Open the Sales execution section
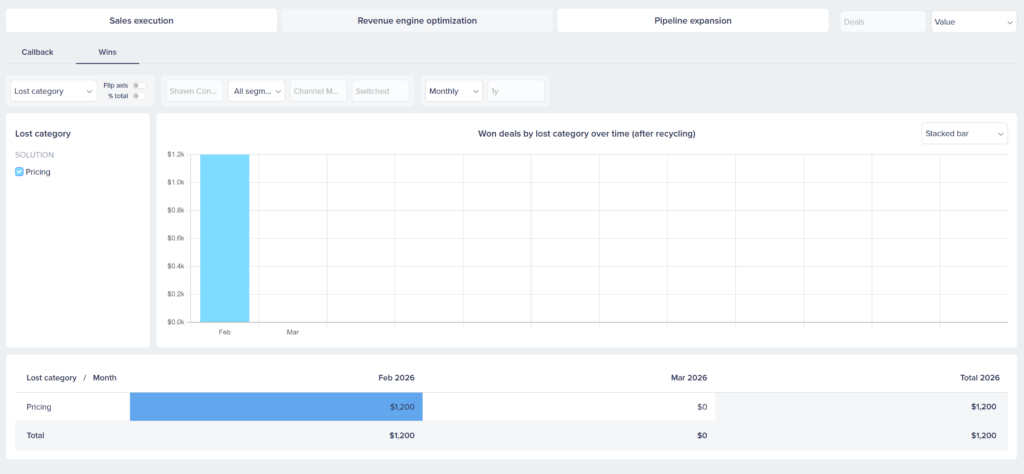The width and height of the screenshot is (1024, 474). (141, 21)
